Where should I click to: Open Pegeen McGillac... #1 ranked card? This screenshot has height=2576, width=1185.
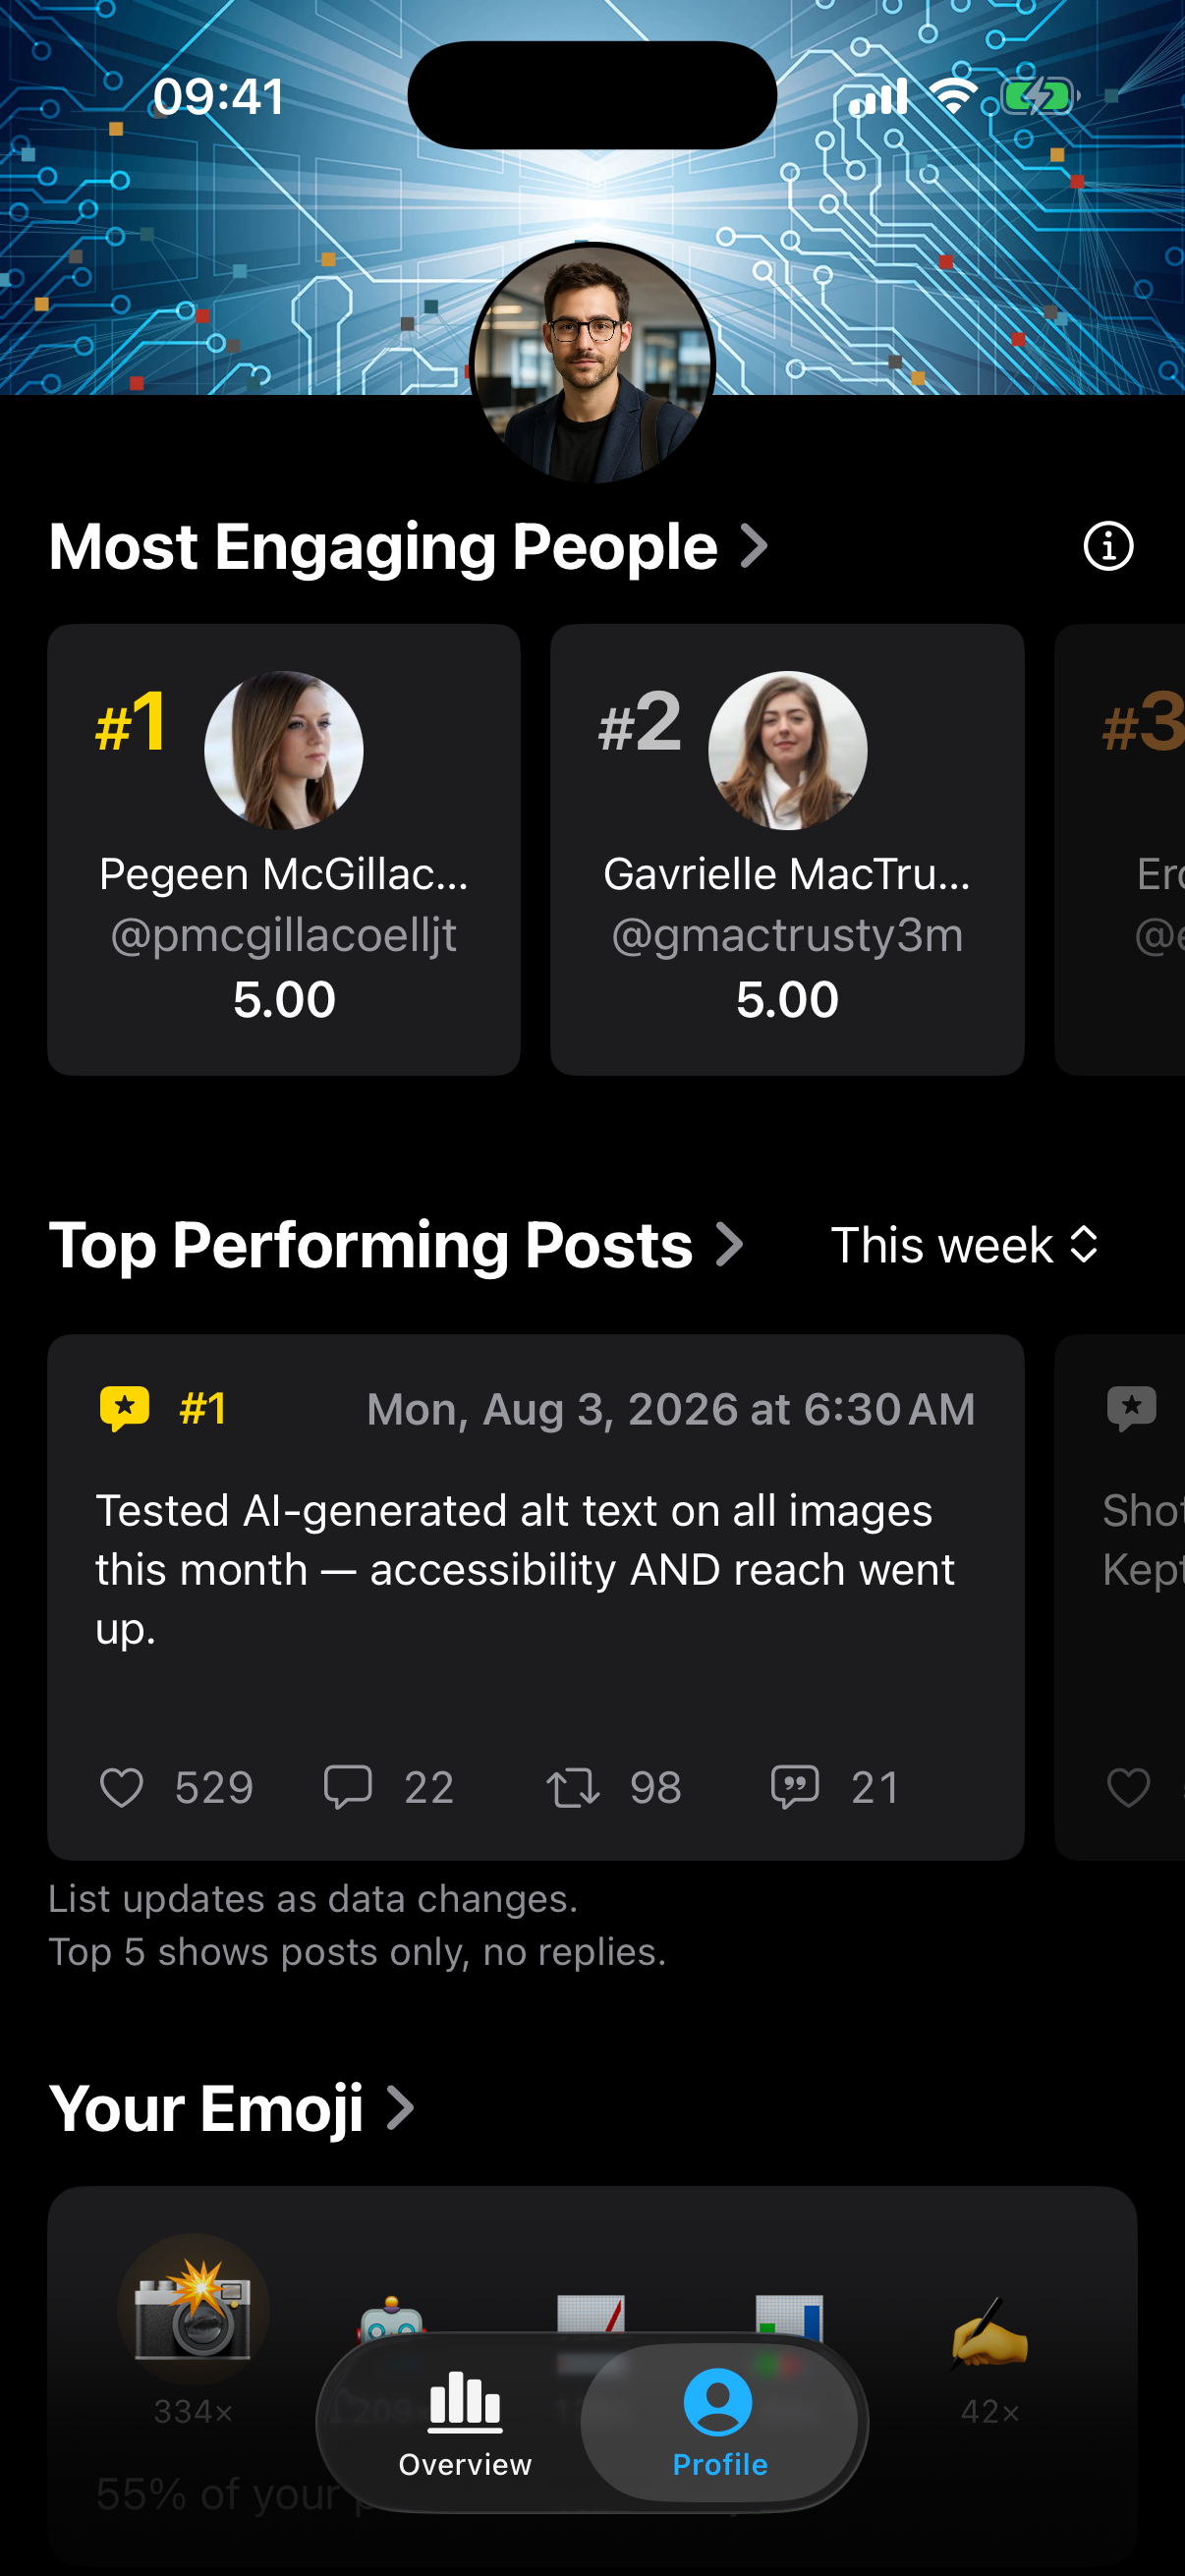(284, 850)
